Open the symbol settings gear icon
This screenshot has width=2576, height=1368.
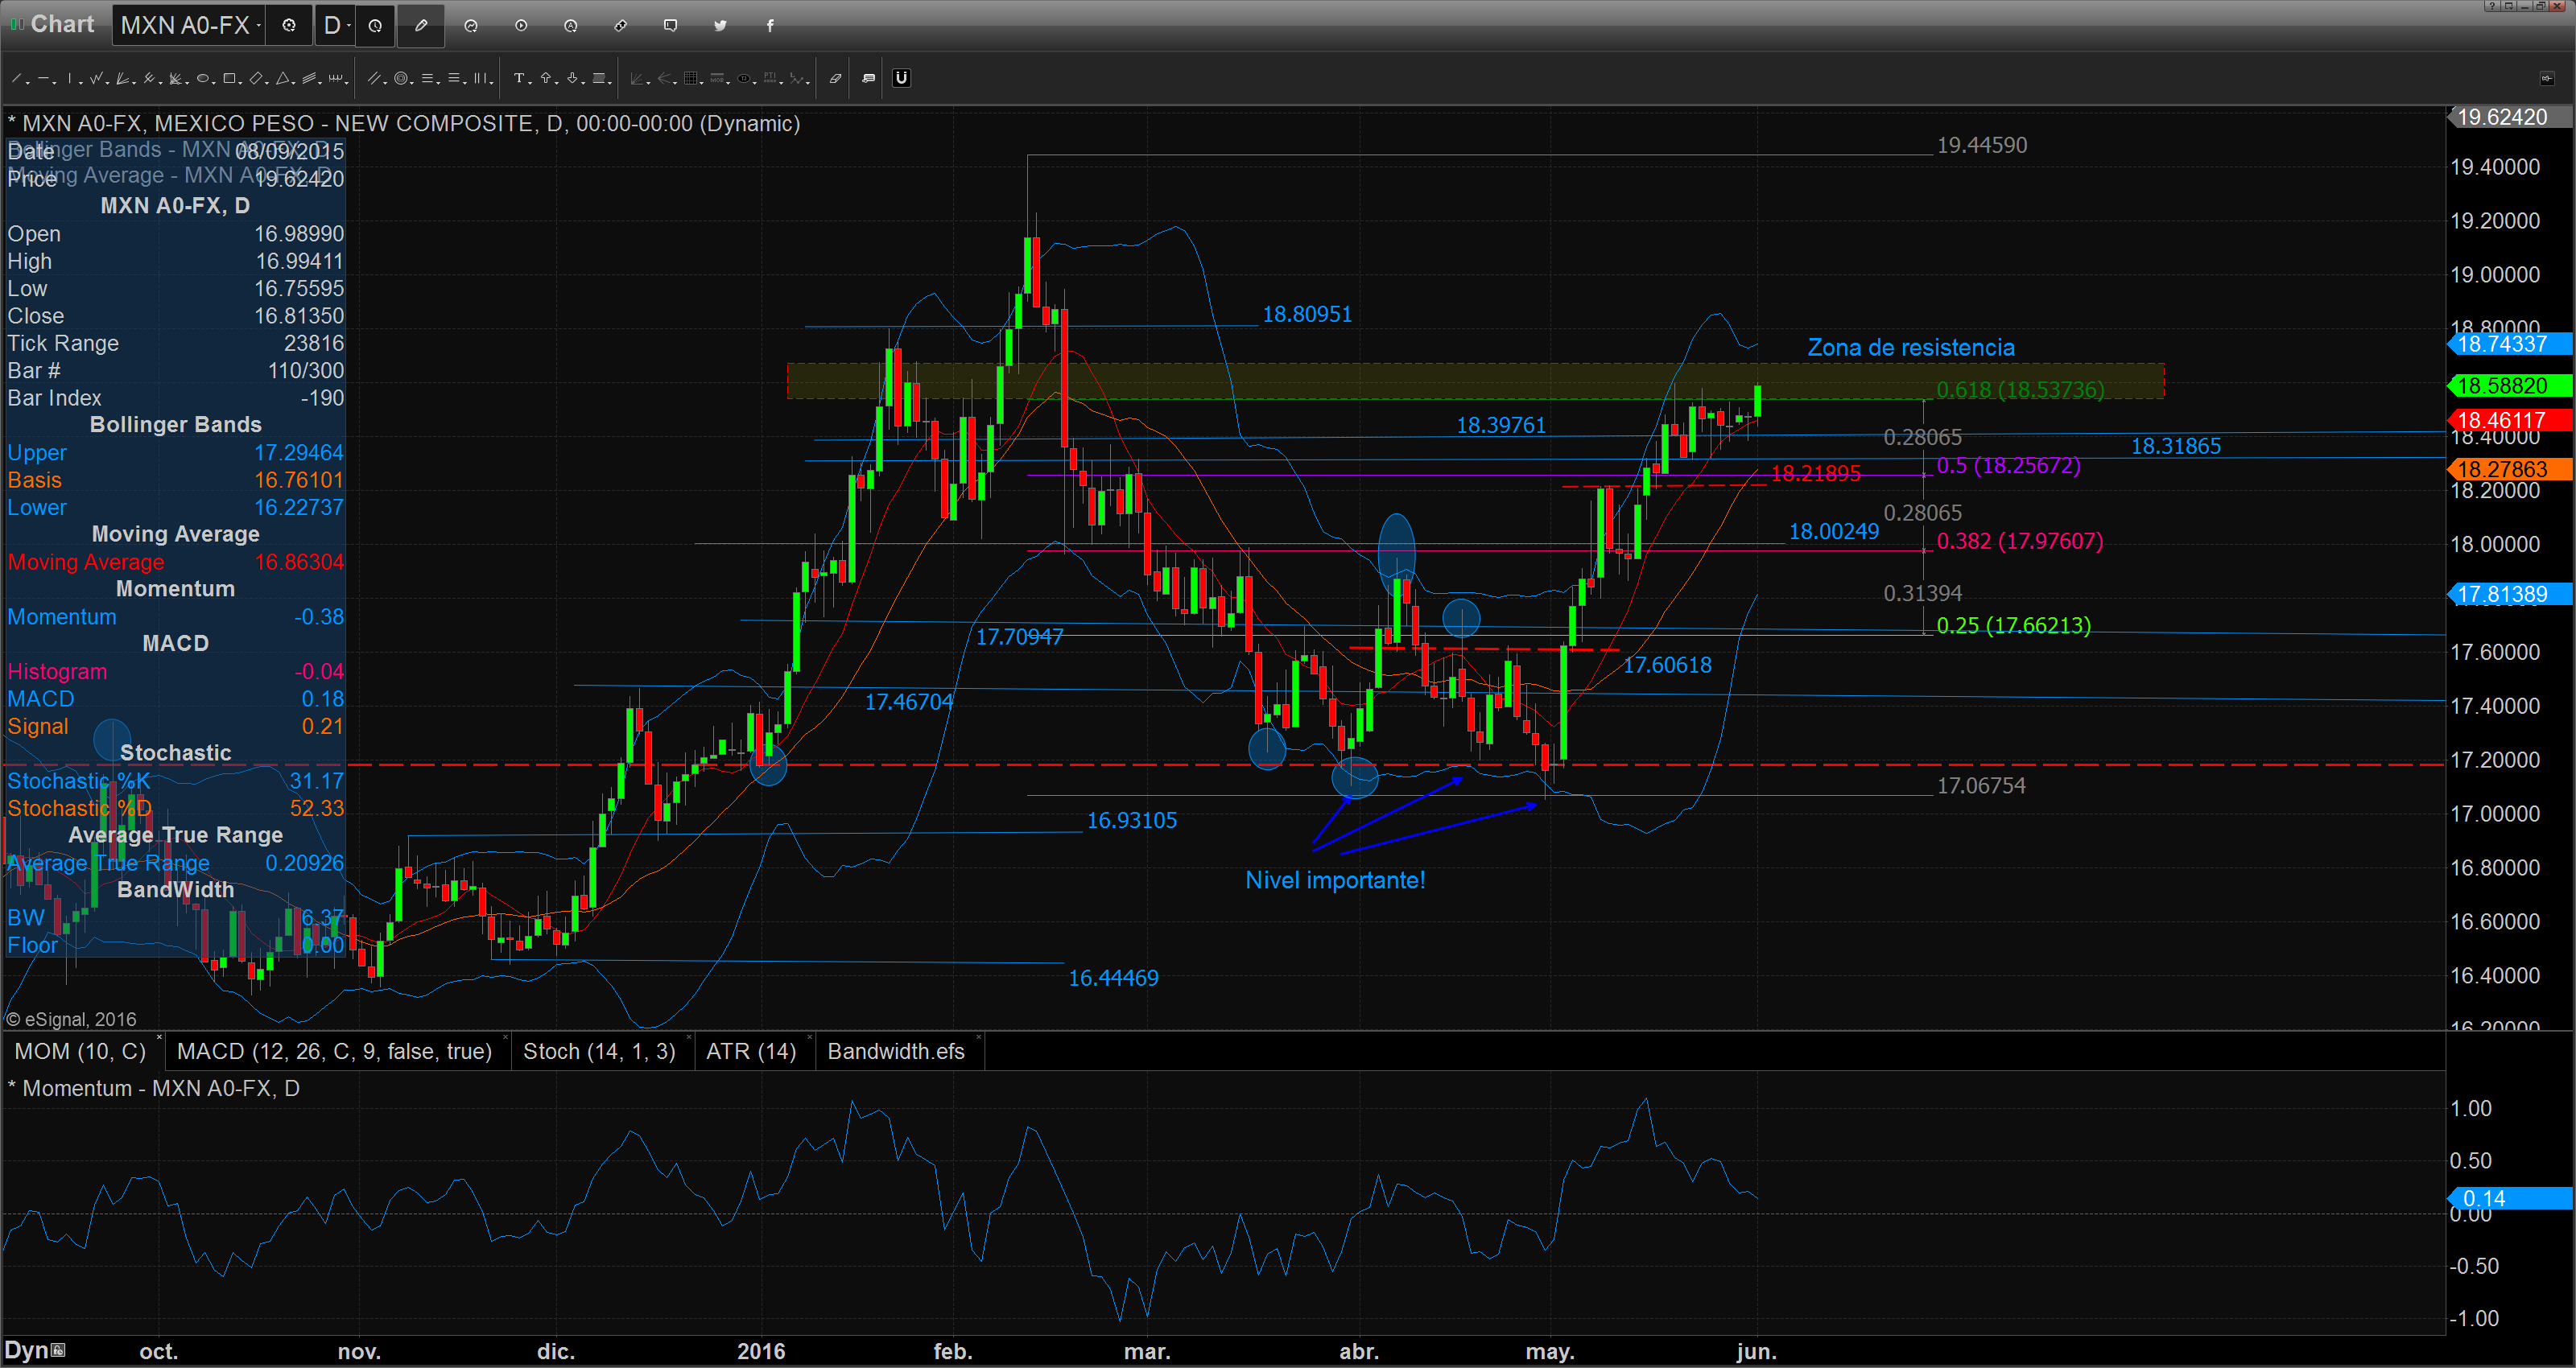pos(289,26)
